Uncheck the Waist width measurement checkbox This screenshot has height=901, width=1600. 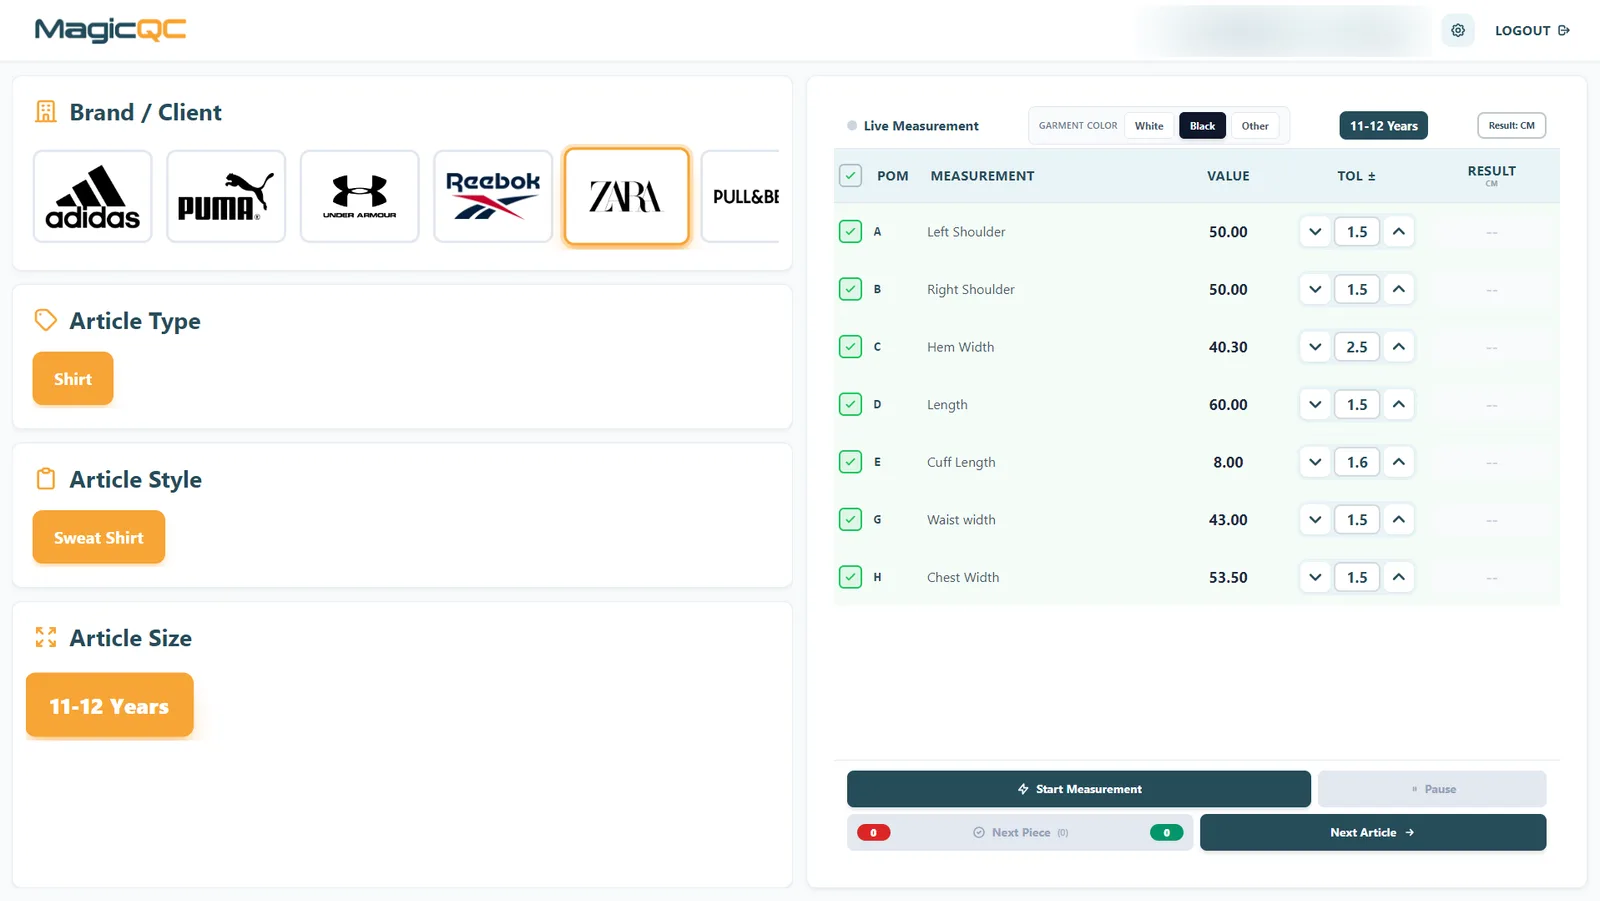click(x=850, y=519)
